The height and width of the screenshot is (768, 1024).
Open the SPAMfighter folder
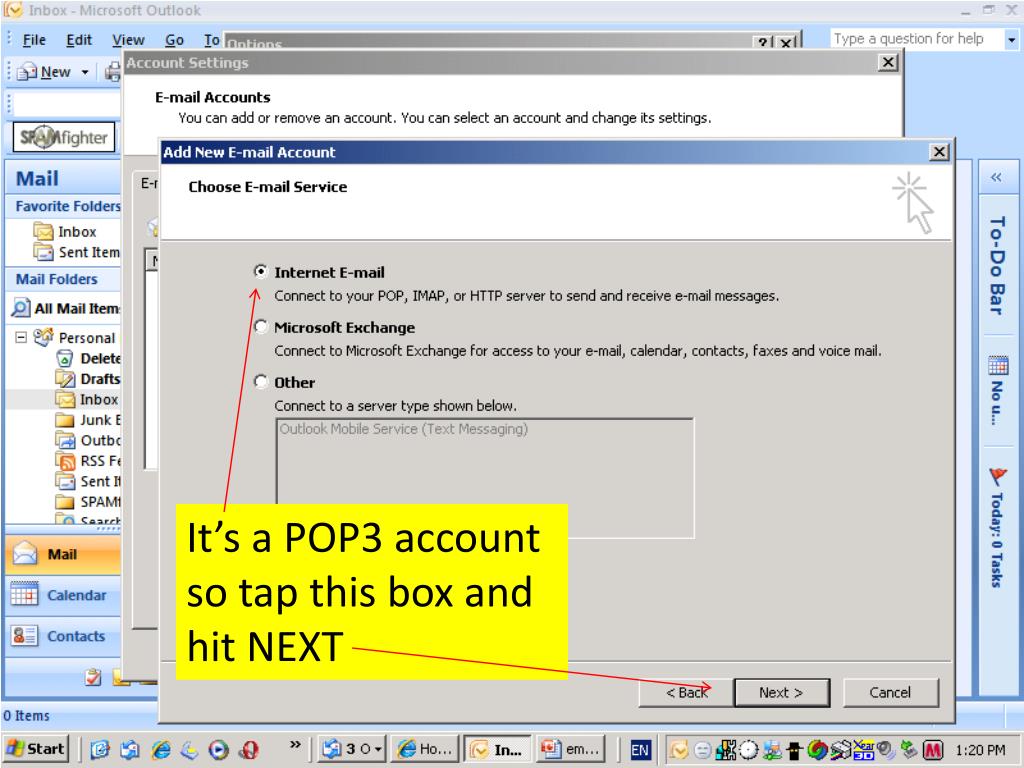89,502
